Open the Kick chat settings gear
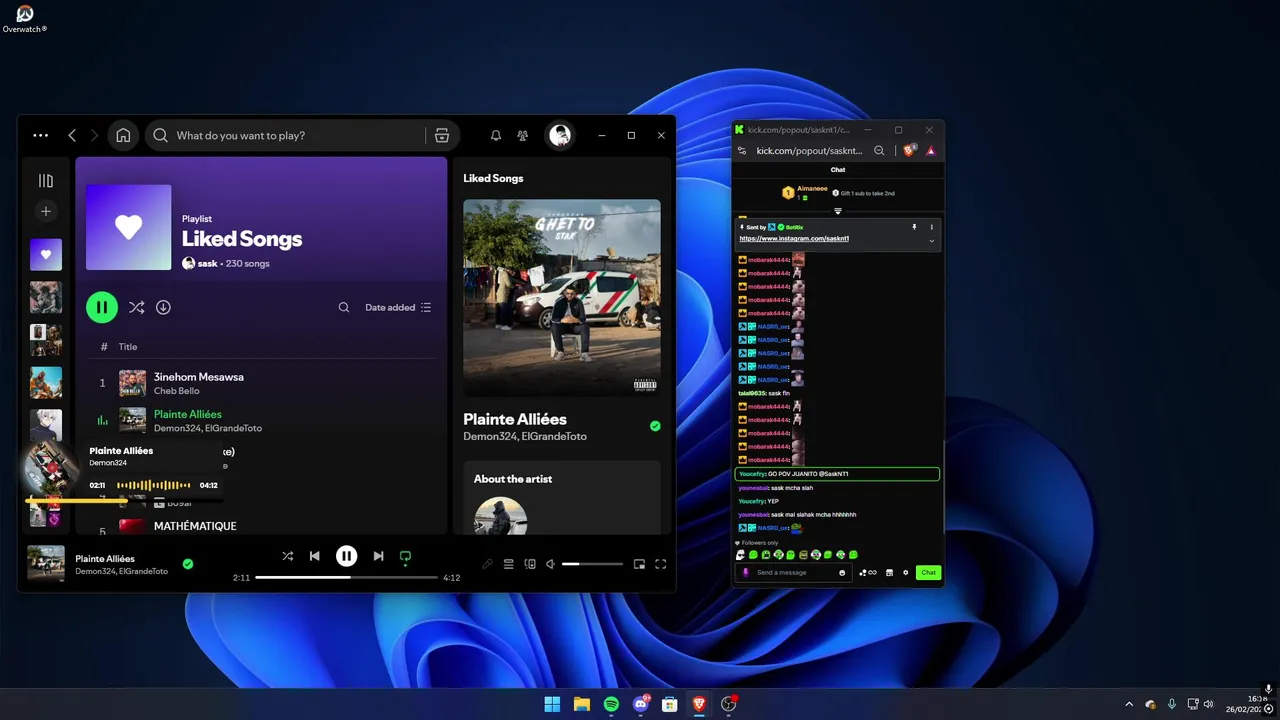This screenshot has width=1280, height=720. point(906,573)
